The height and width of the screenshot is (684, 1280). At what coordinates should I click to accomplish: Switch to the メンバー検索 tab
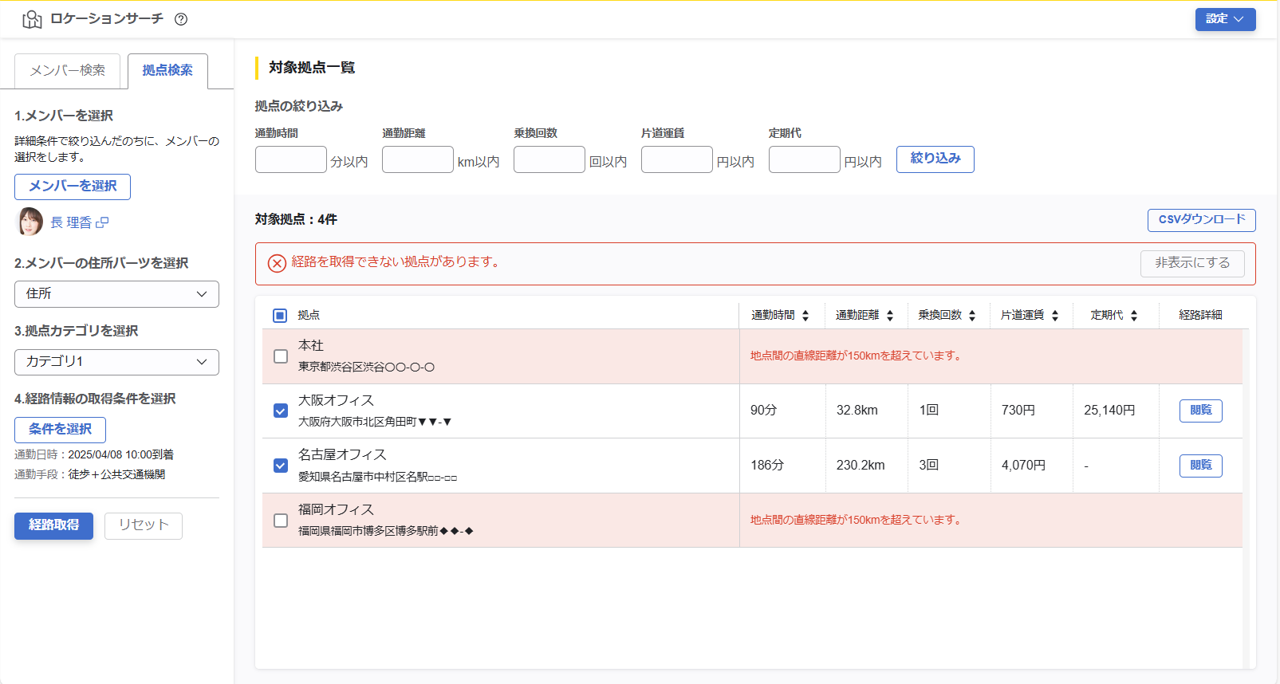click(x=67, y=71)
